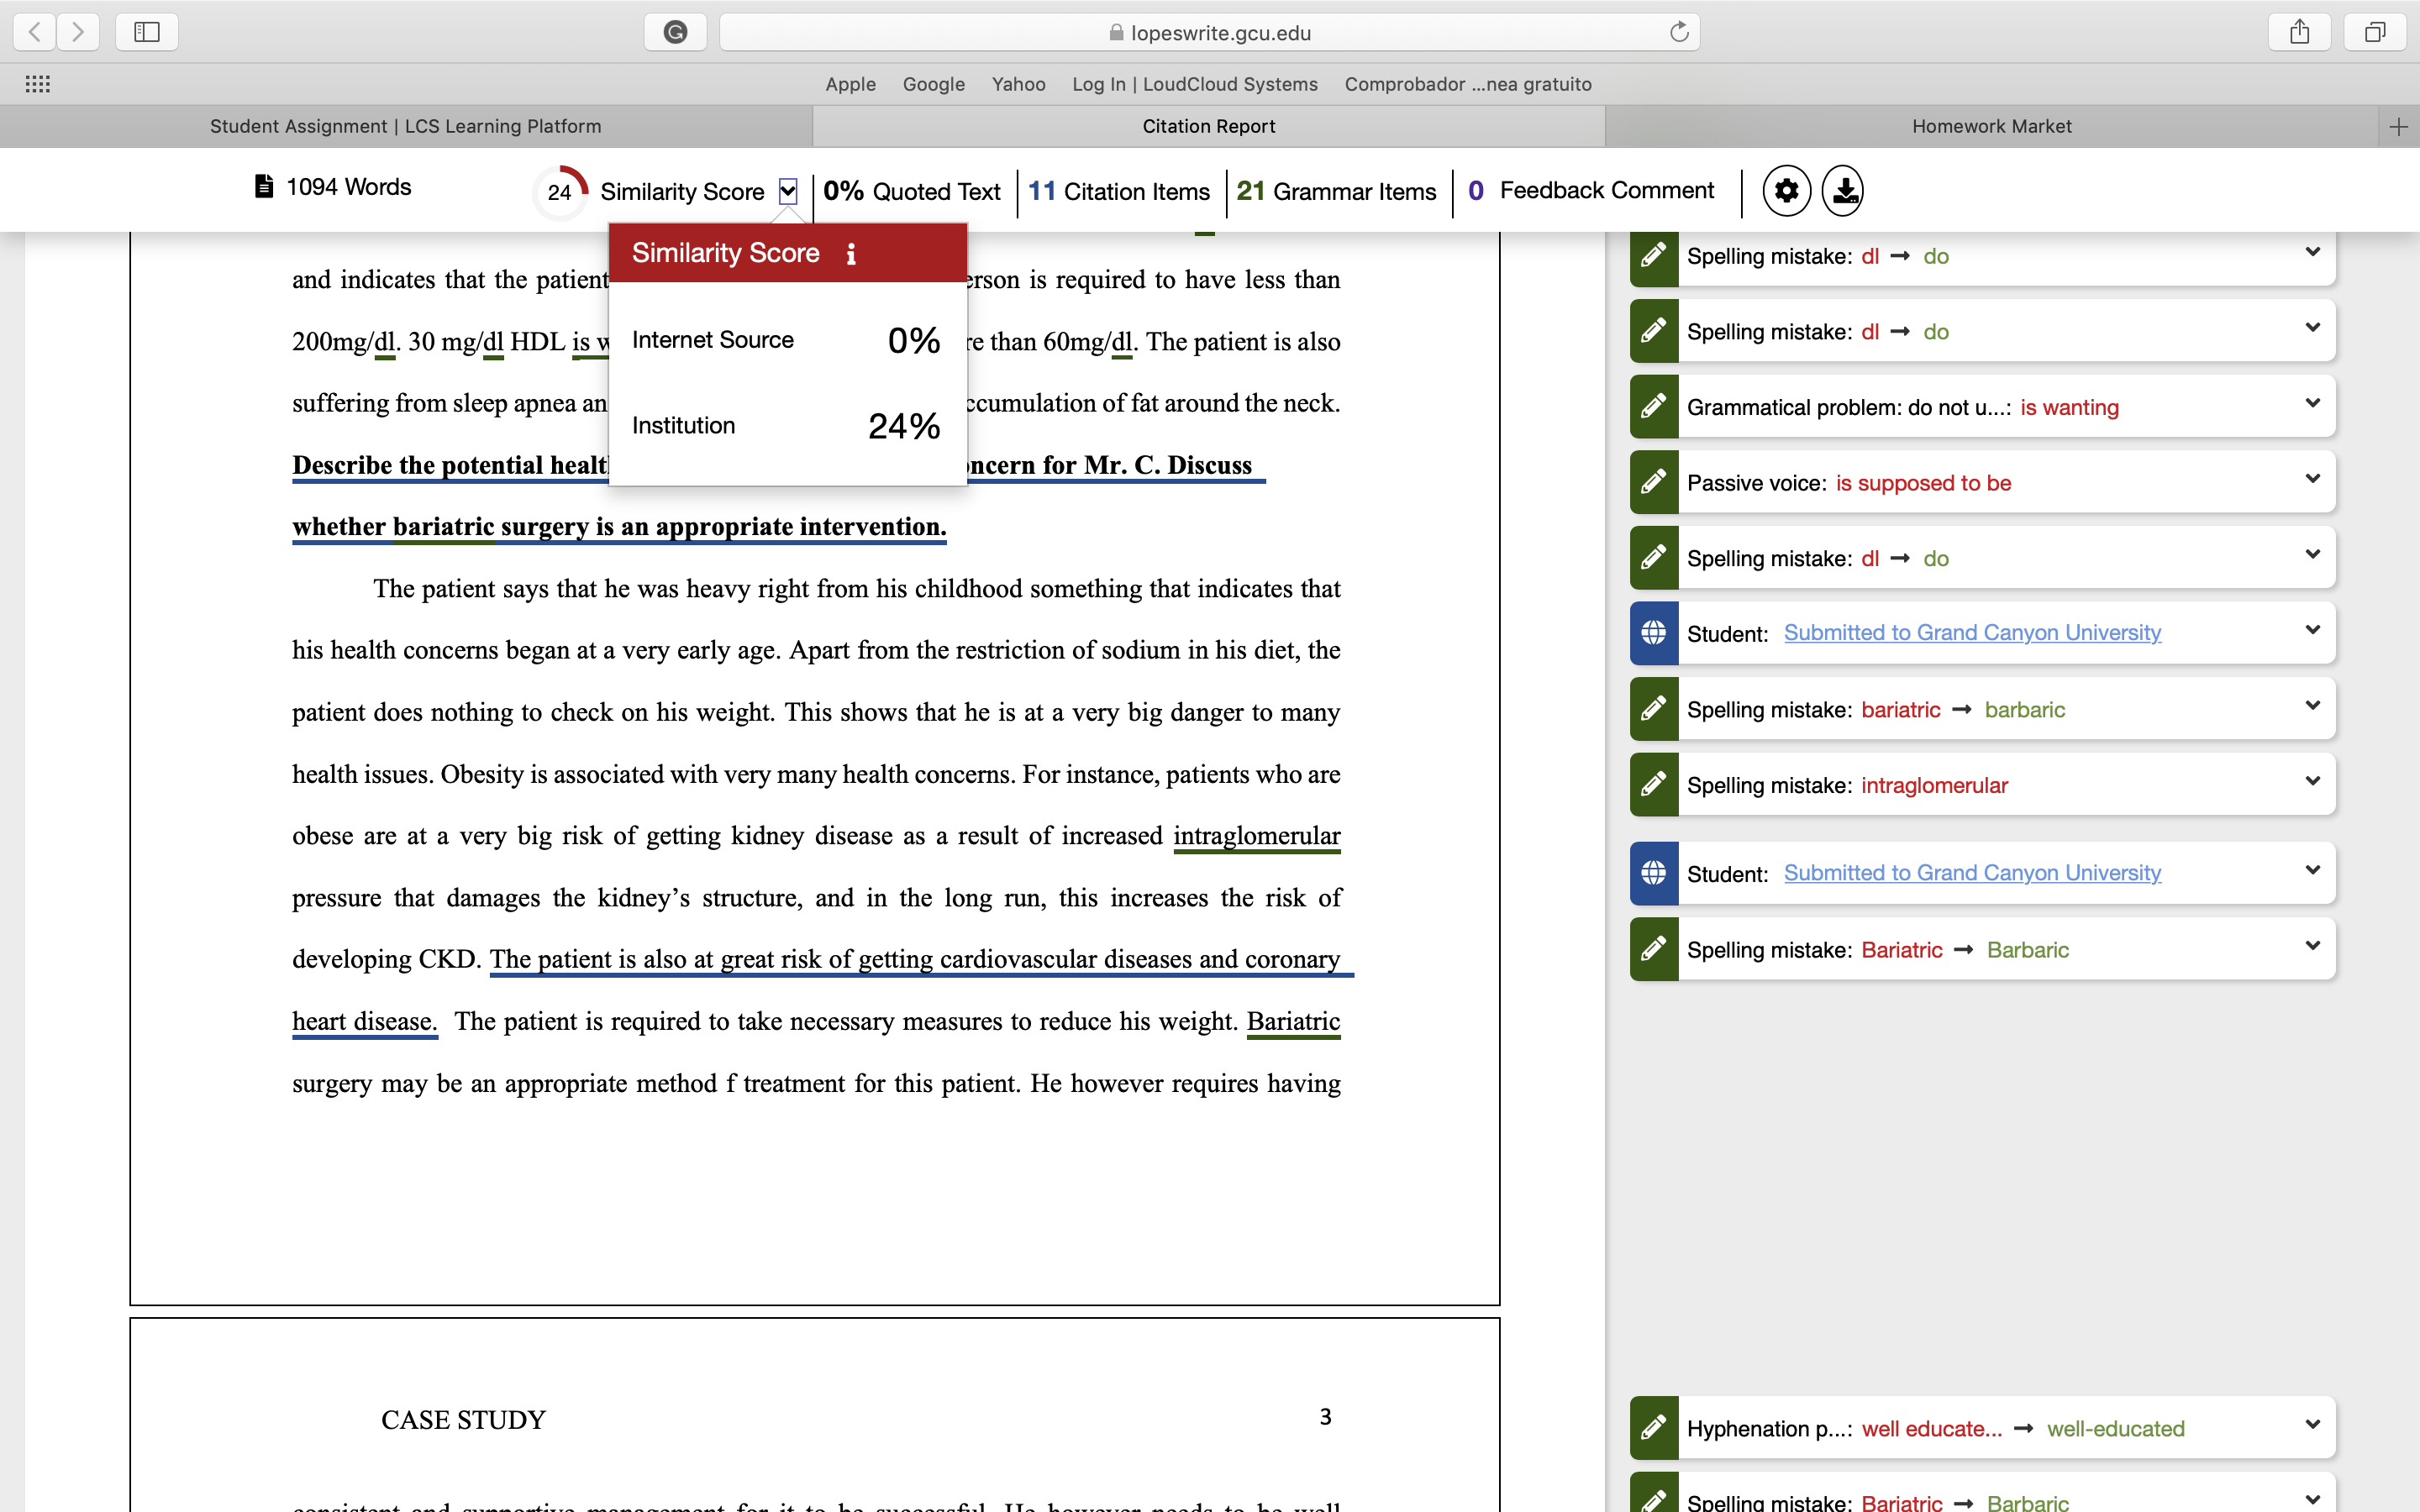Screen dimensions: 2420x1512
Task: Expand the intraglomerular spelling row chevron
Action: pos(2312,781)
